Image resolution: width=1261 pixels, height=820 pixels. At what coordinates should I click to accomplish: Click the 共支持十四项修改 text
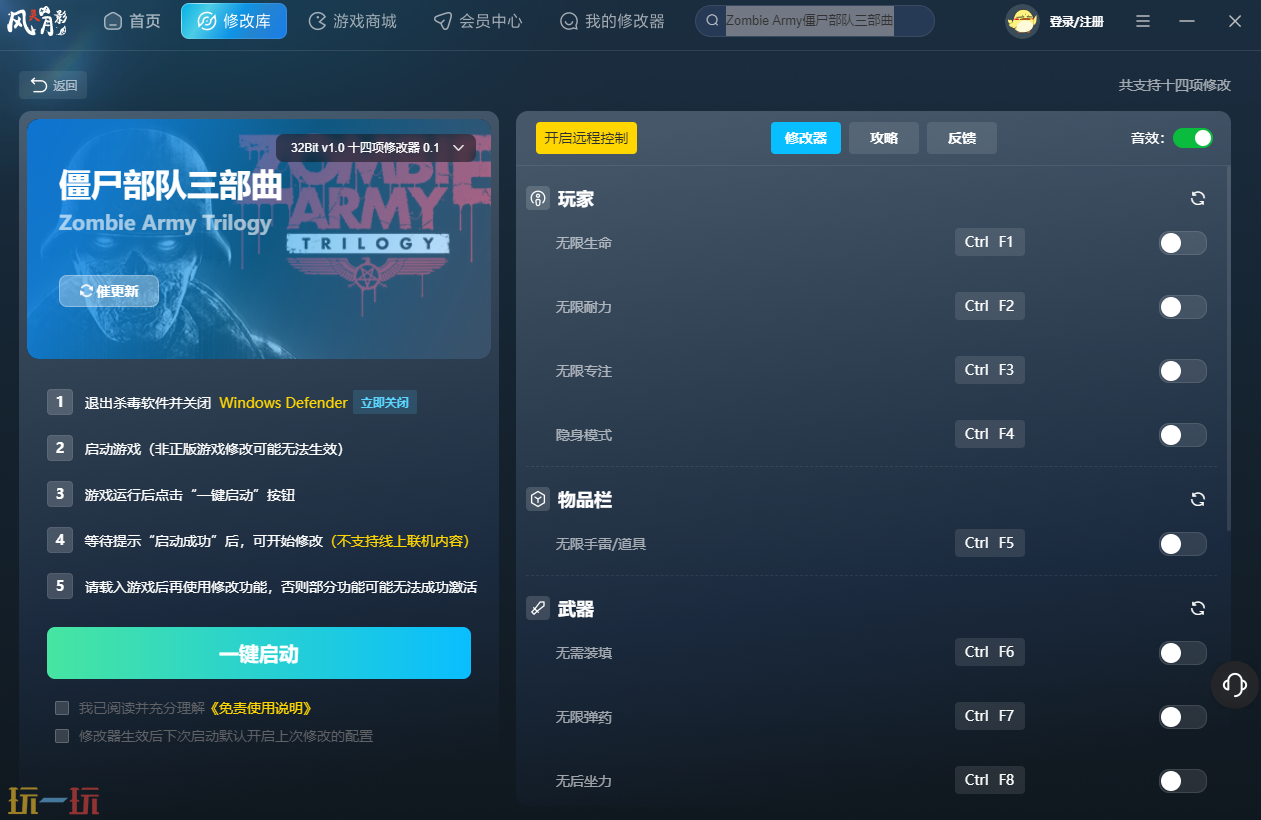click(1174, 85)
